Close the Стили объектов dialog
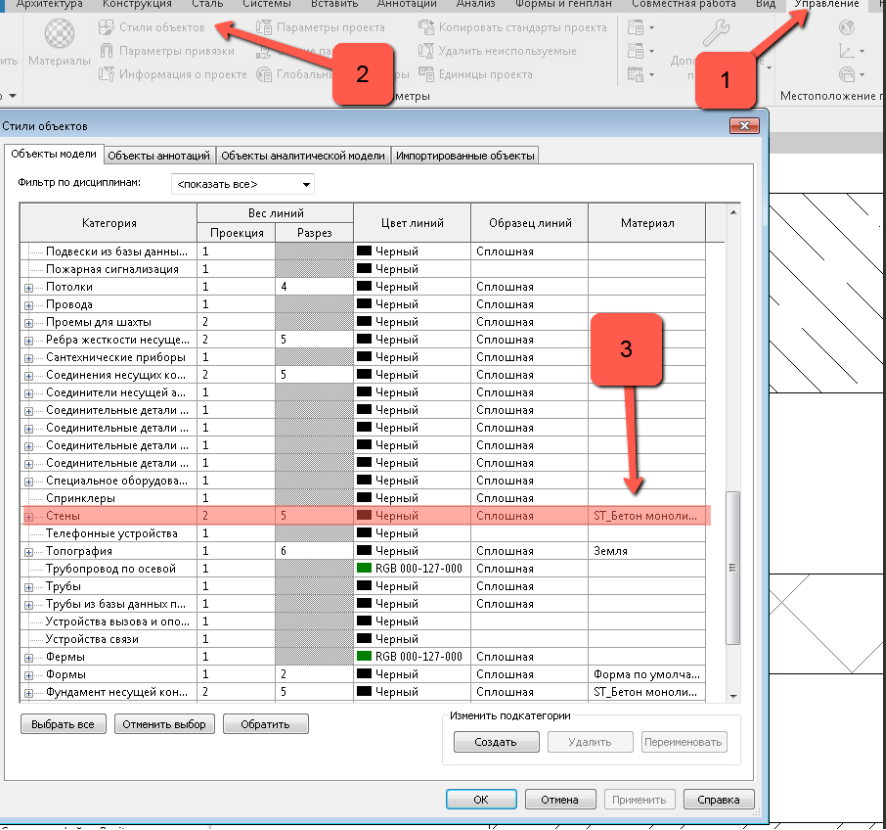 tap(744, 125)
